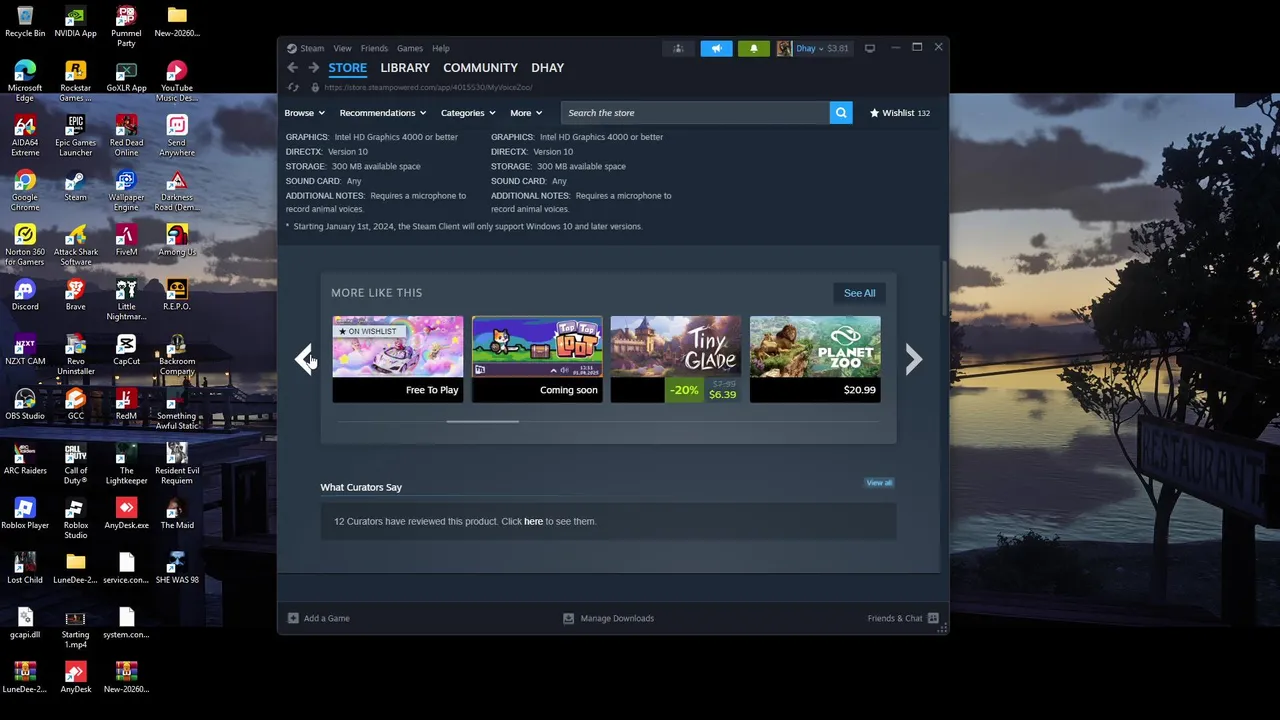Click the Manage Downloads label

(617, 618)
